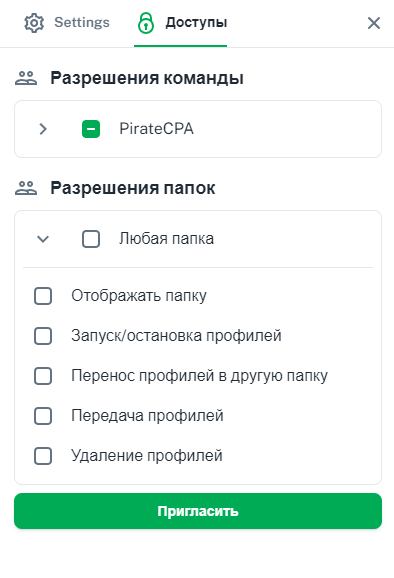Collapse the Любая папка section
The image size is (394, 578).
(43, 239)
